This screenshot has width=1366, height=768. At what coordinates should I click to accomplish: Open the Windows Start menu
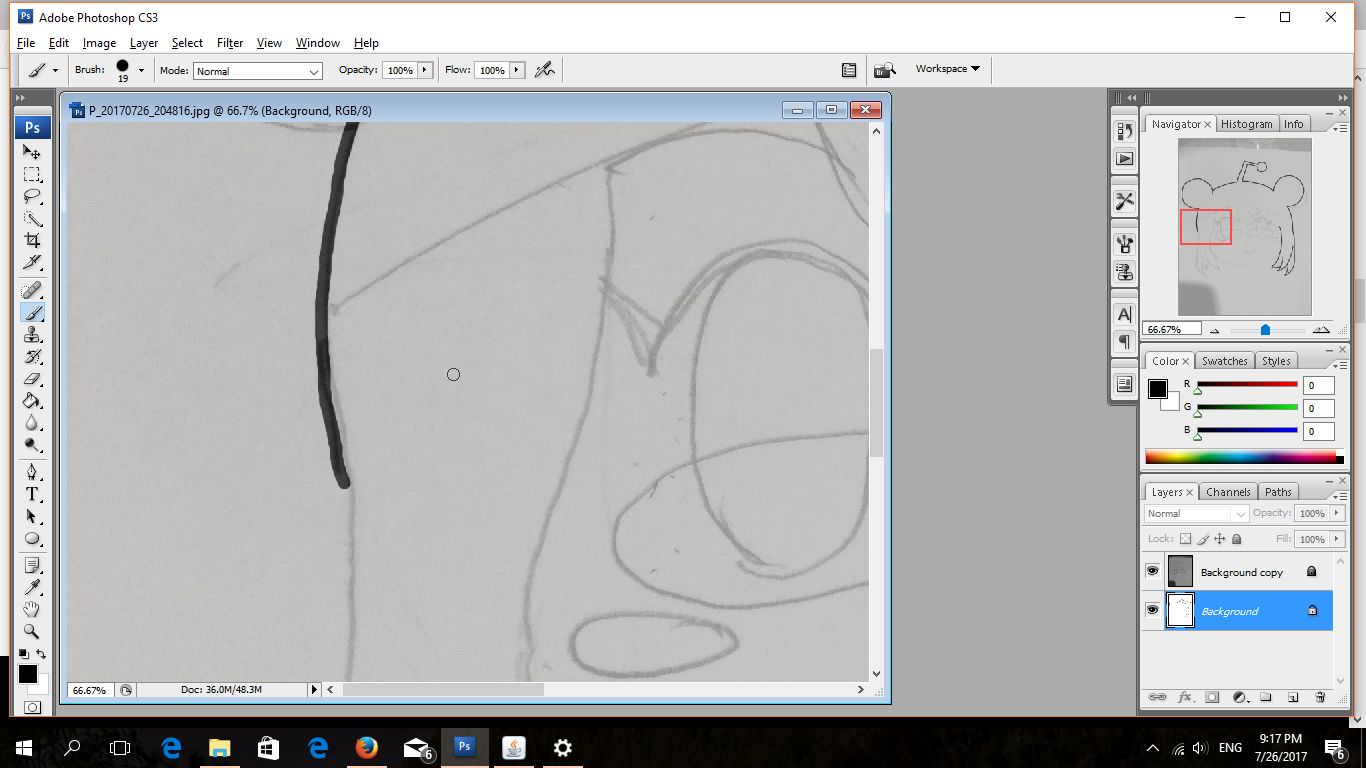pyautogui.click(x=23, y=748)
